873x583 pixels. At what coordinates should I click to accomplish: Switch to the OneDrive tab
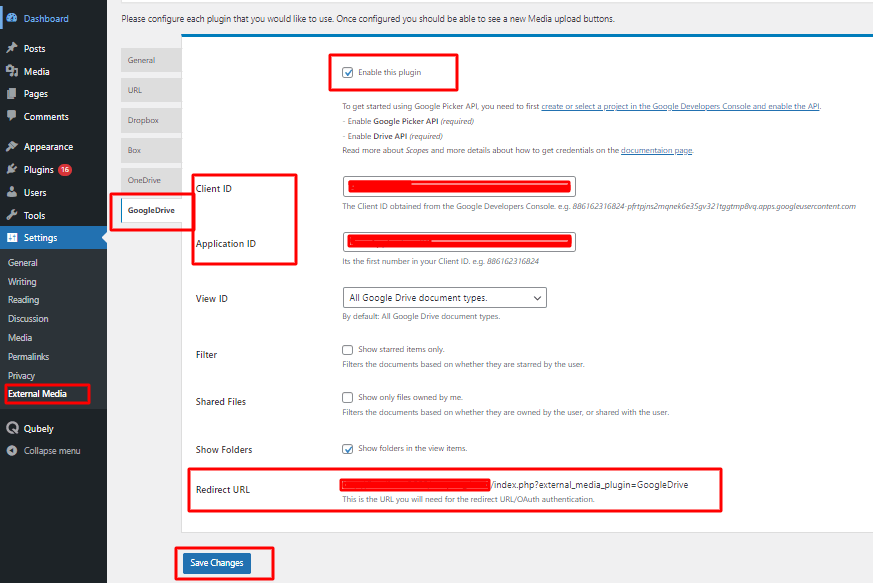click(x=151, y=180)
